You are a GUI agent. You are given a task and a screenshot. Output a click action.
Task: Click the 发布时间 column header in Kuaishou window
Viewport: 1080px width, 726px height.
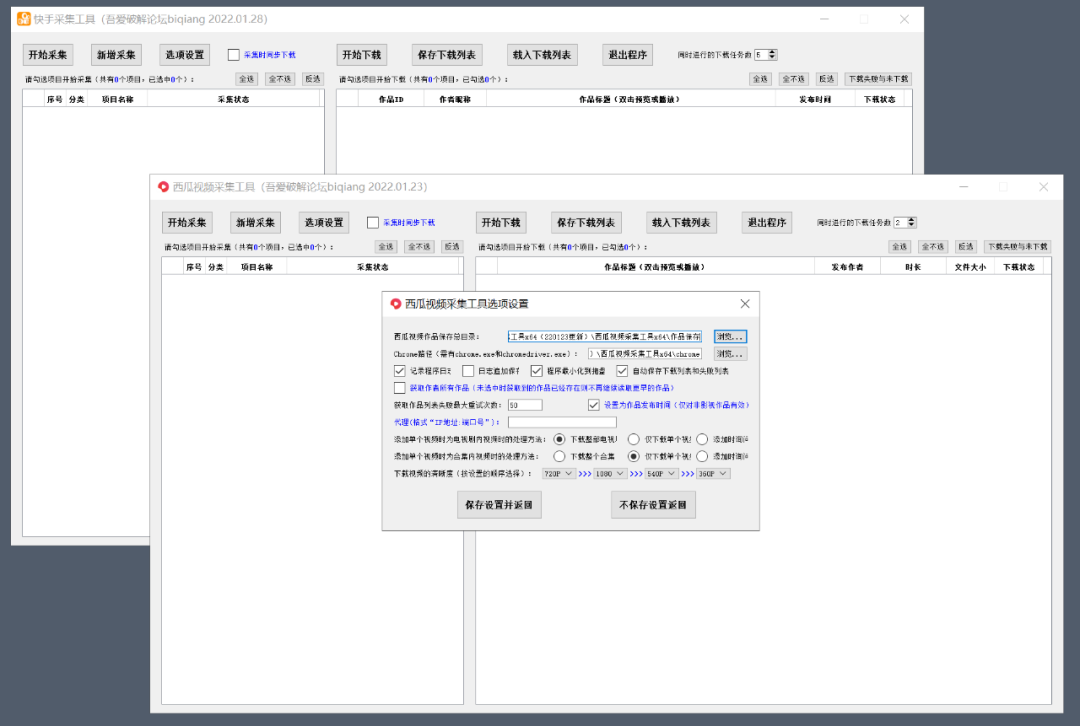(815, 99)
